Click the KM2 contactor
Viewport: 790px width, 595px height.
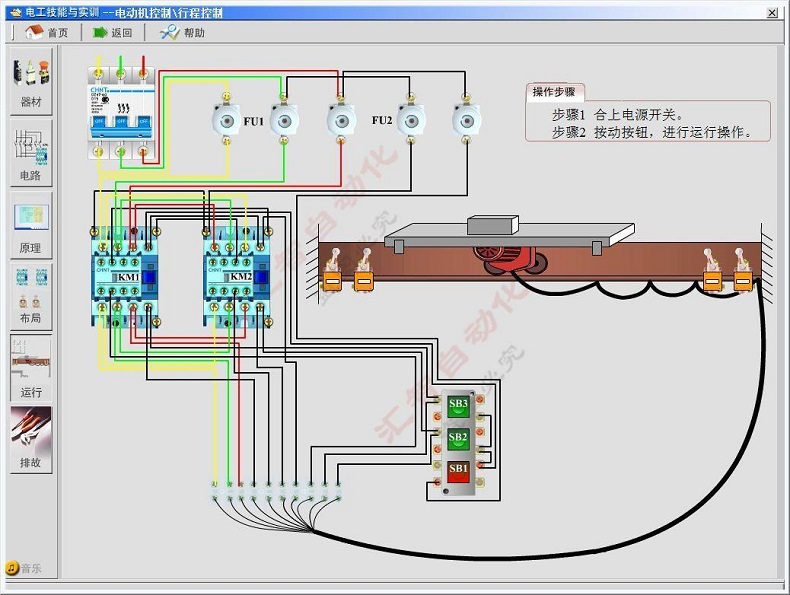coord(237,277)
